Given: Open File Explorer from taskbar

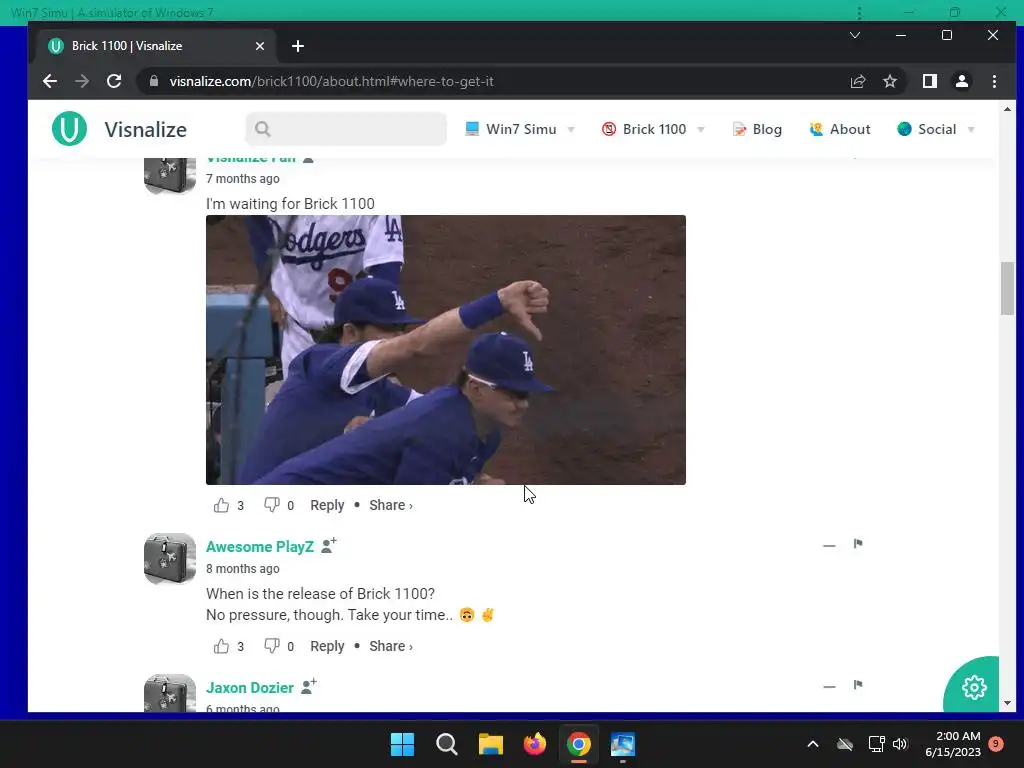Looking at the screenshot, I should (x=490, y=744).
